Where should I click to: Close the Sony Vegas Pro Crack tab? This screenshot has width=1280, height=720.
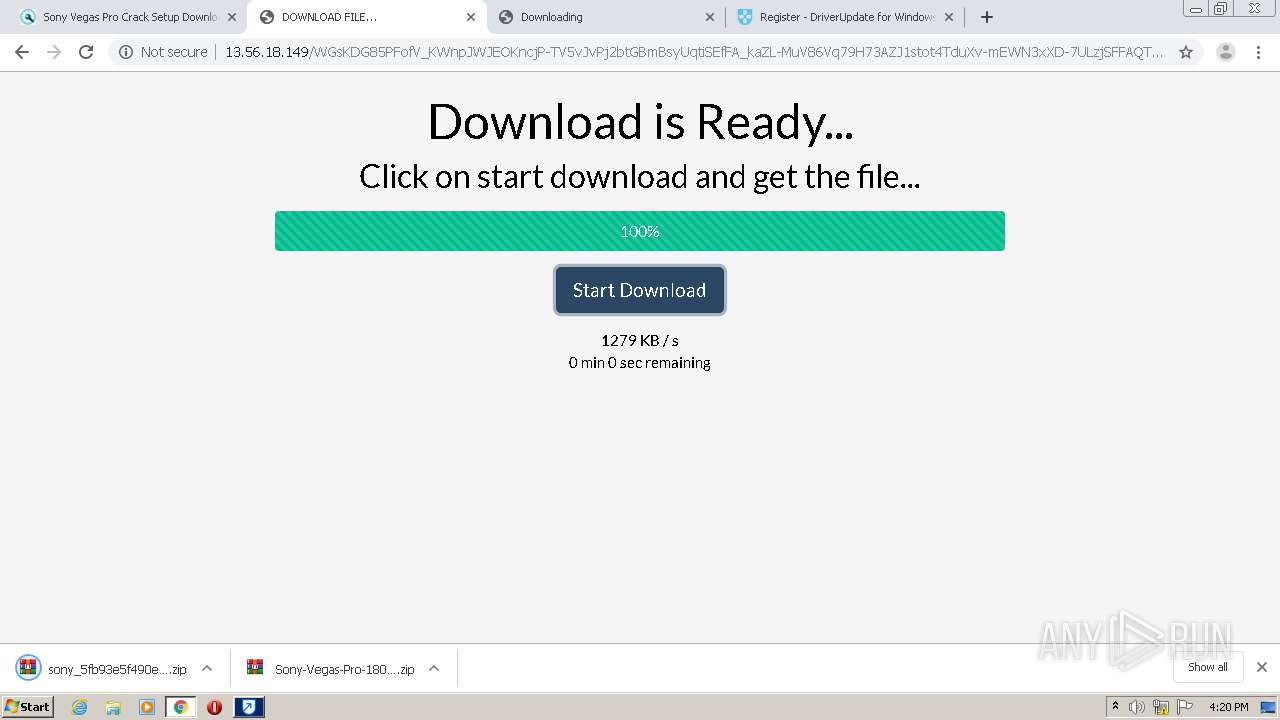(231, 17)
